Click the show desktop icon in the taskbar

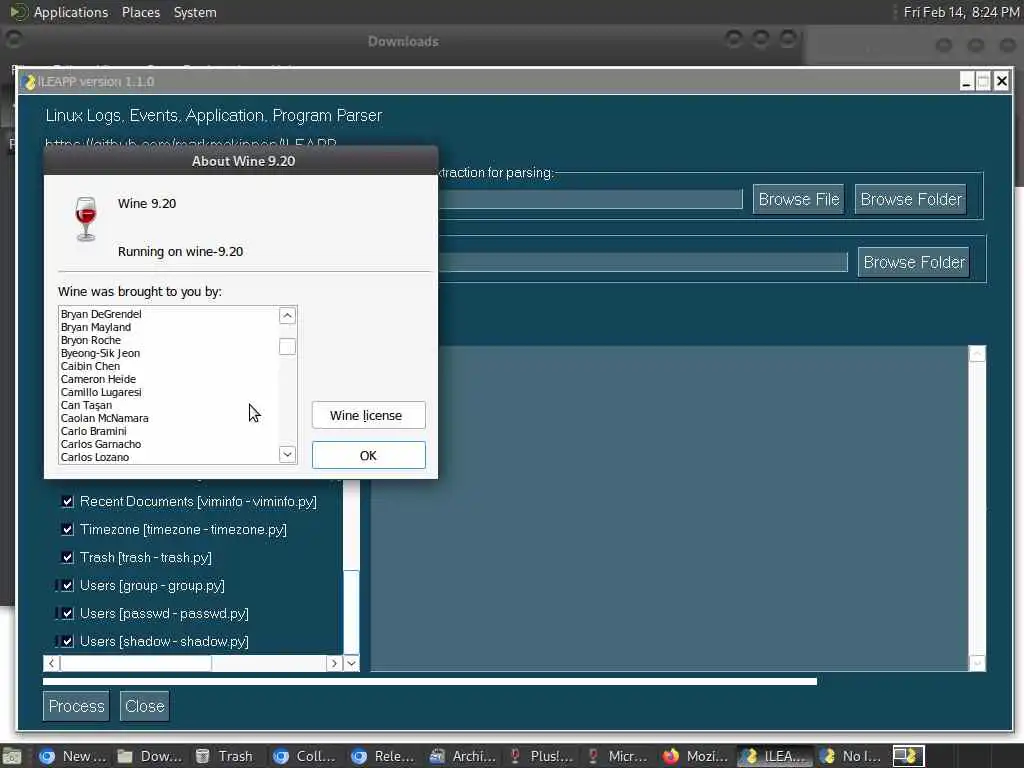(12, 757)
